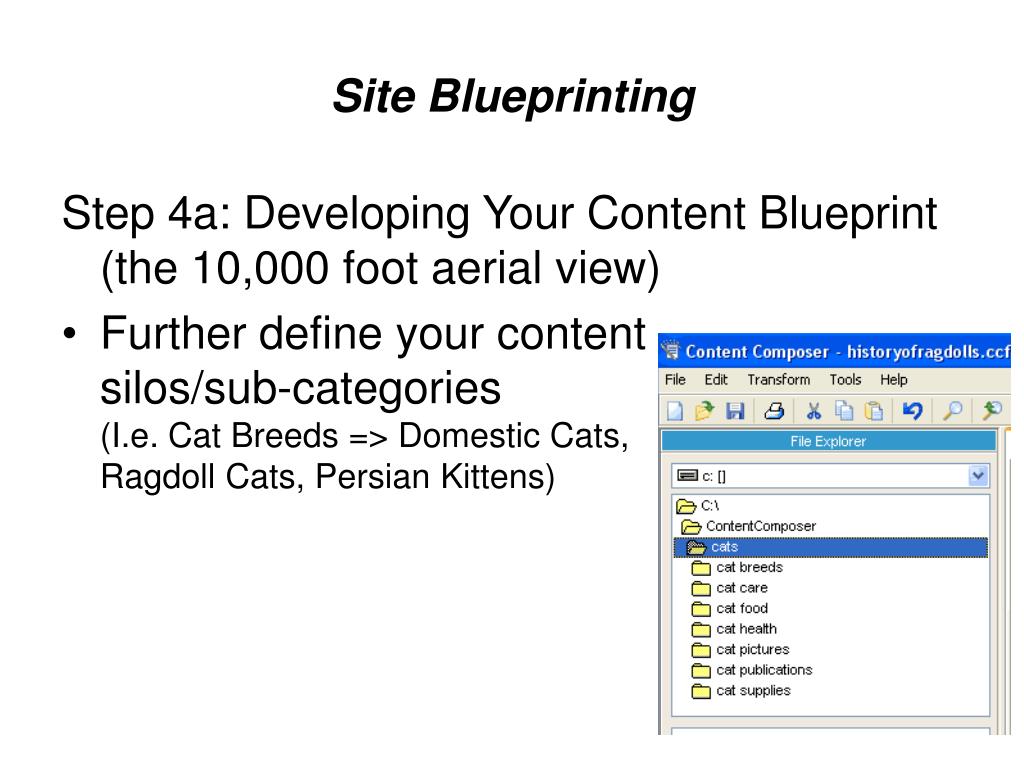Click the Site Blueprinting slide title
The width and height of the screenshot is (1024, 768).
click(x=514, y=97)
